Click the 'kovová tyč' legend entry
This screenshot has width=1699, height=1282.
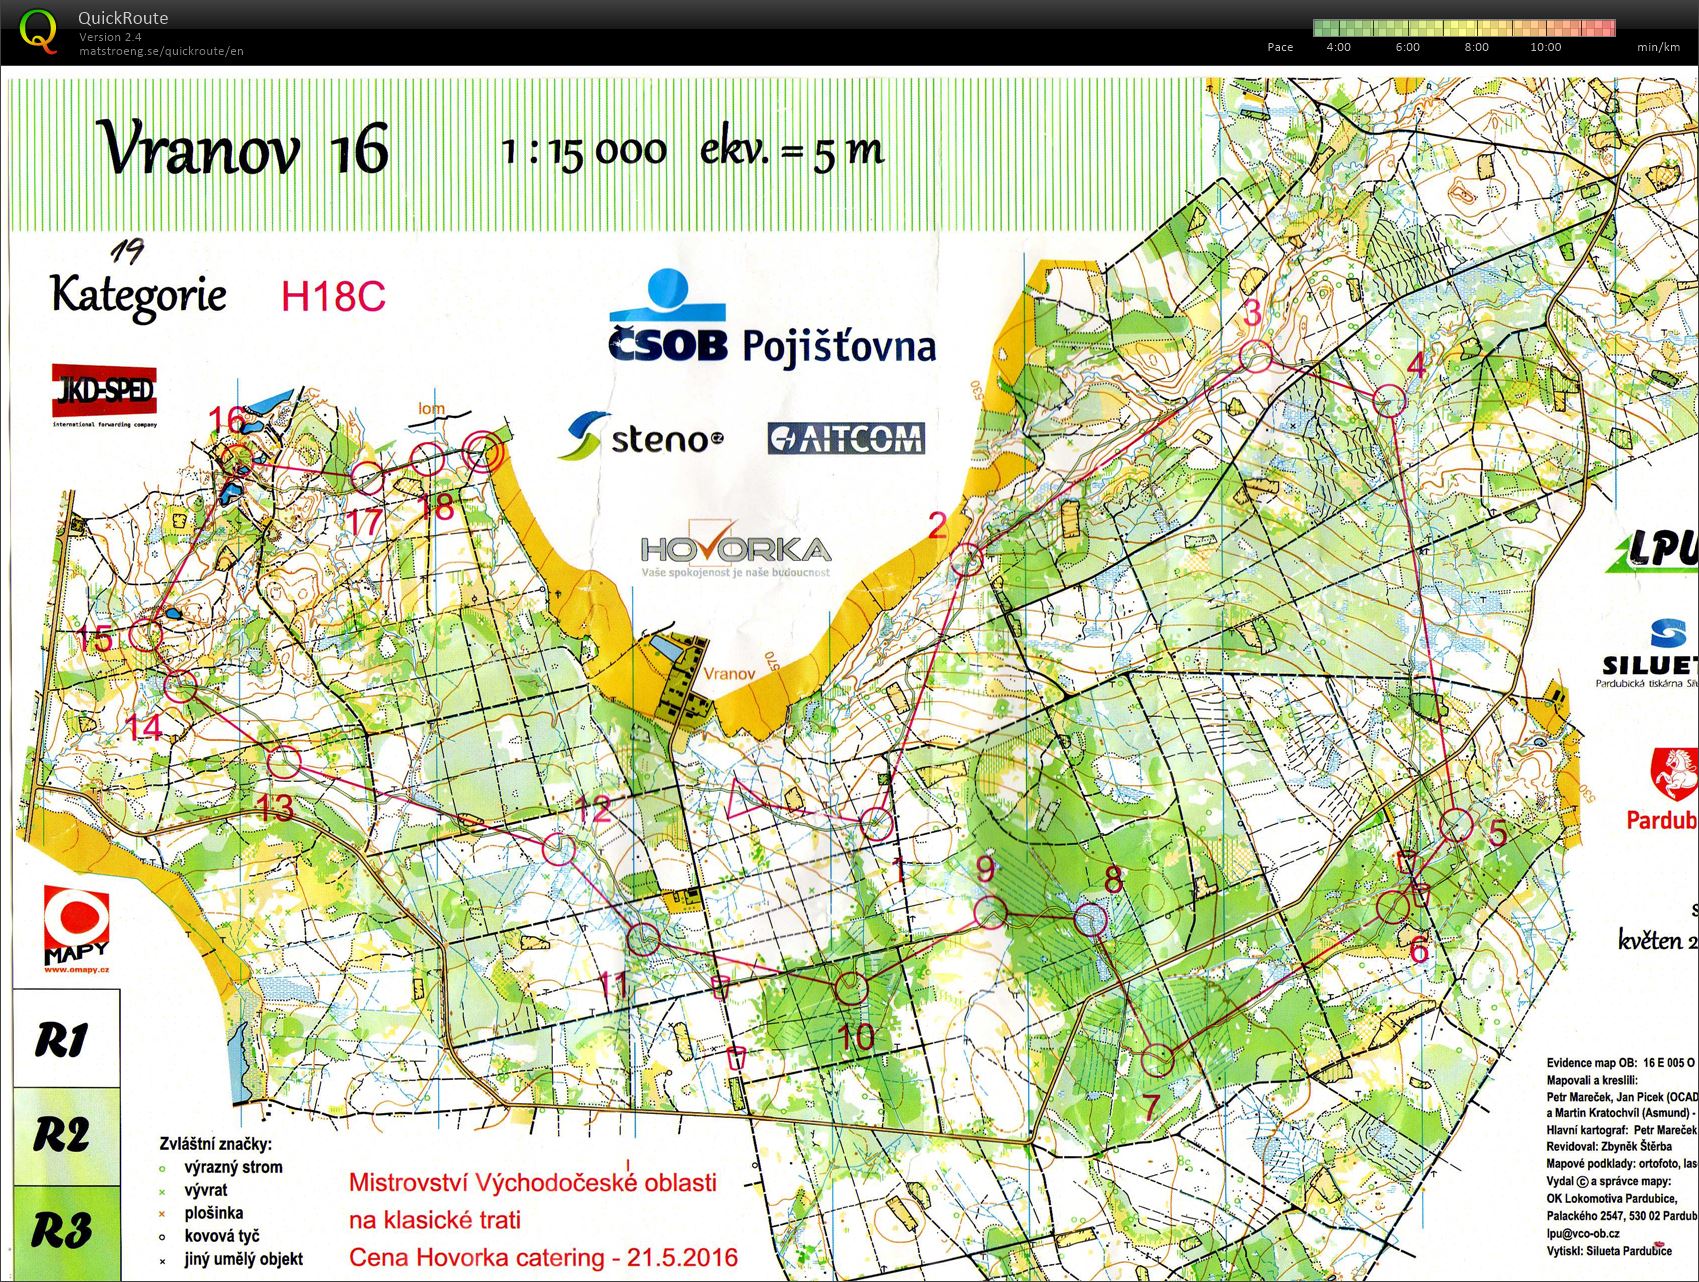221,1236
